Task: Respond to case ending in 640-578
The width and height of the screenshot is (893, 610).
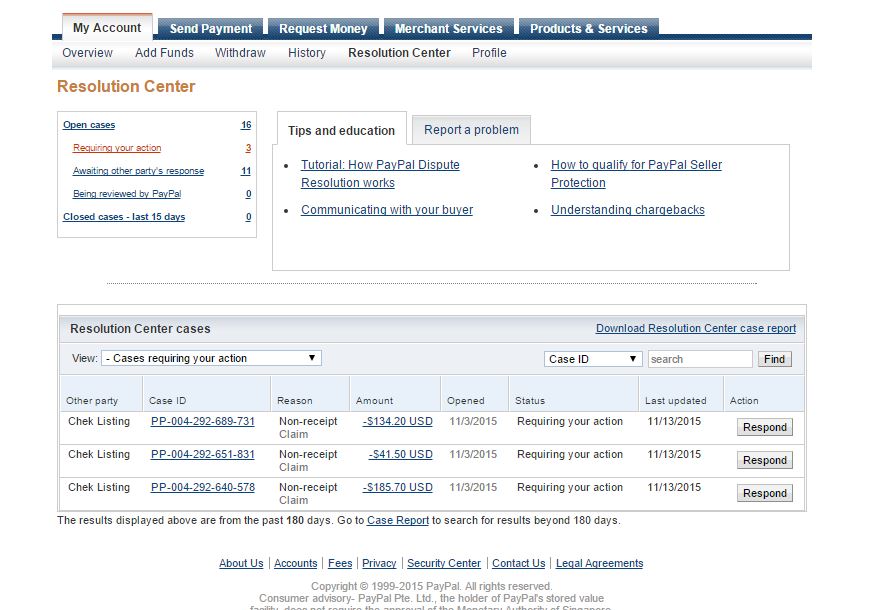Action: point(764,493)
